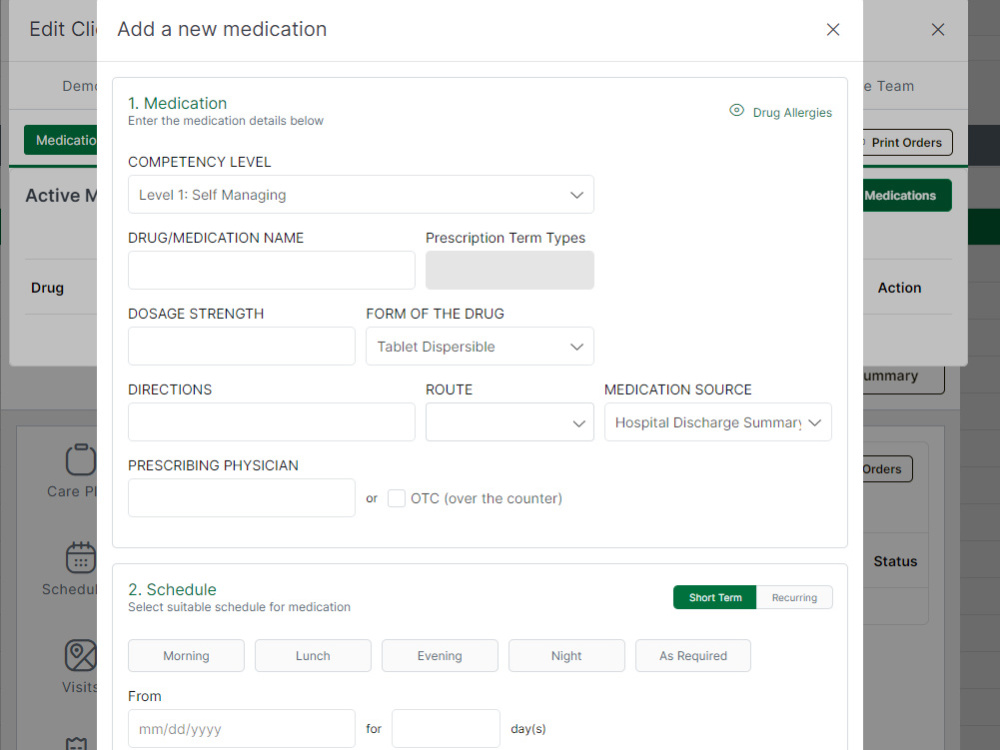This screenshot has height=750, width=1000.
Task: Click the Prescription Term Types field
Action: pos(510,270)
